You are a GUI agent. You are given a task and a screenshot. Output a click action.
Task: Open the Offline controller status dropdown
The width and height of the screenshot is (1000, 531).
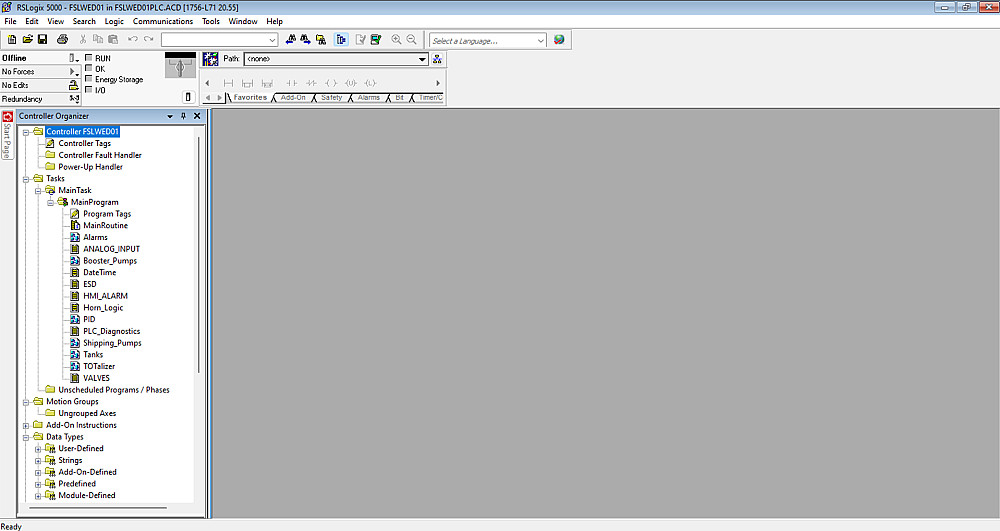[73, 58]
